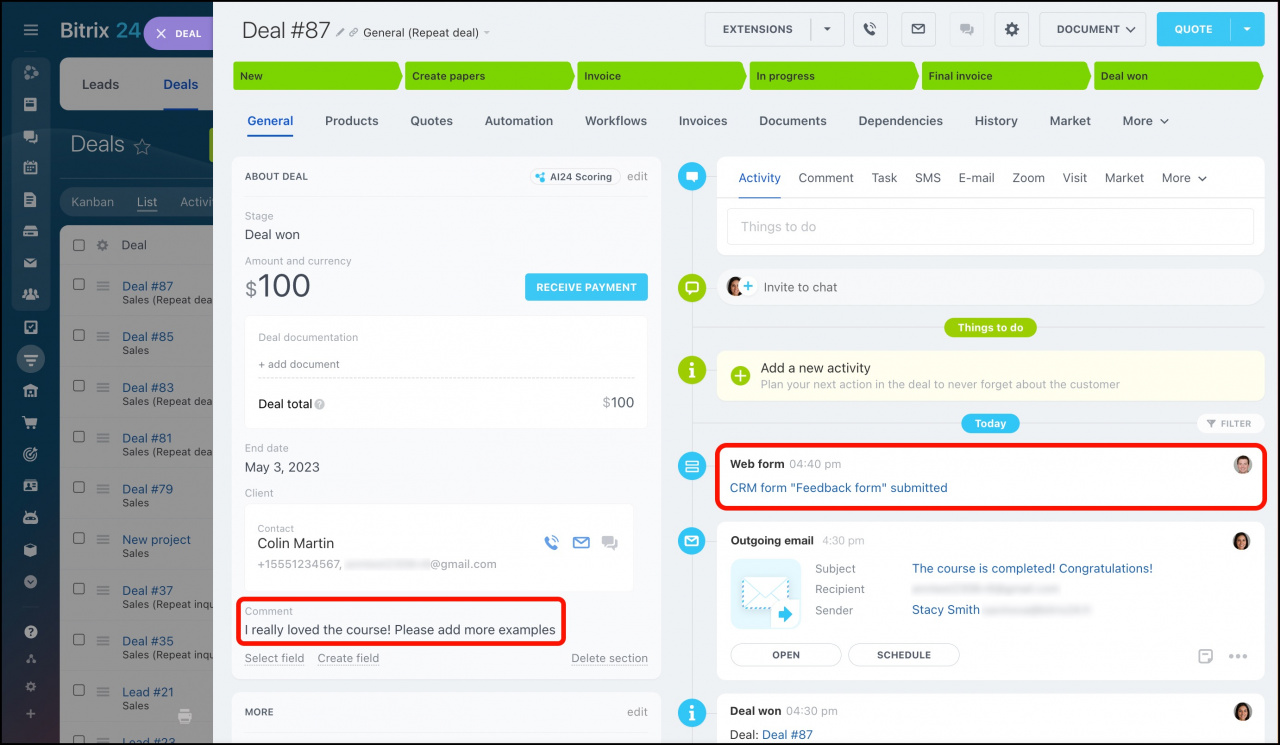Screen dimensions: 1280x745
Task: Email Colin Martin with the envelope icon
Action: coord(581,543)
